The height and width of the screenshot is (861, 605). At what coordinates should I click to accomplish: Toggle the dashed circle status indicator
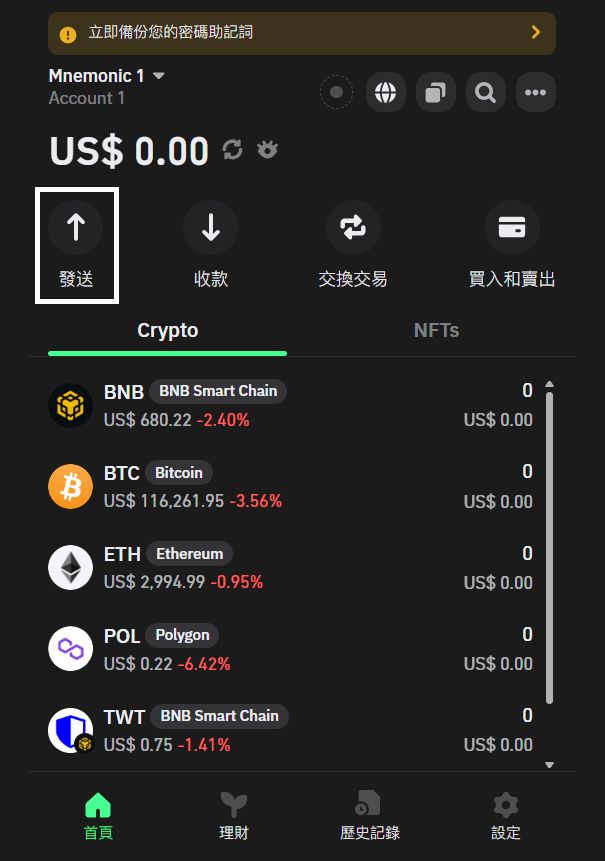click(x=337, y=92)
